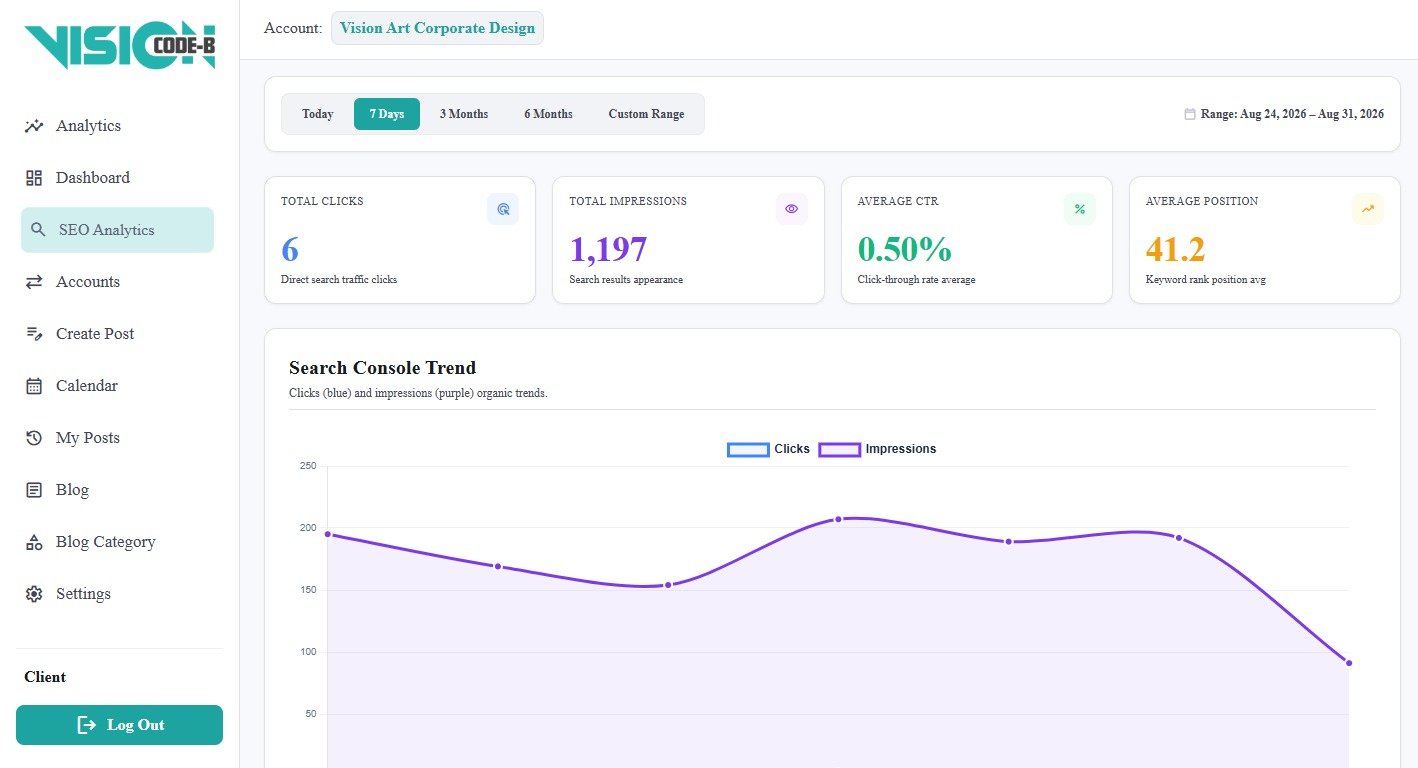Open the Create Post page
1418x768 pixels.
pyautogui.click(x=117, y=334)
